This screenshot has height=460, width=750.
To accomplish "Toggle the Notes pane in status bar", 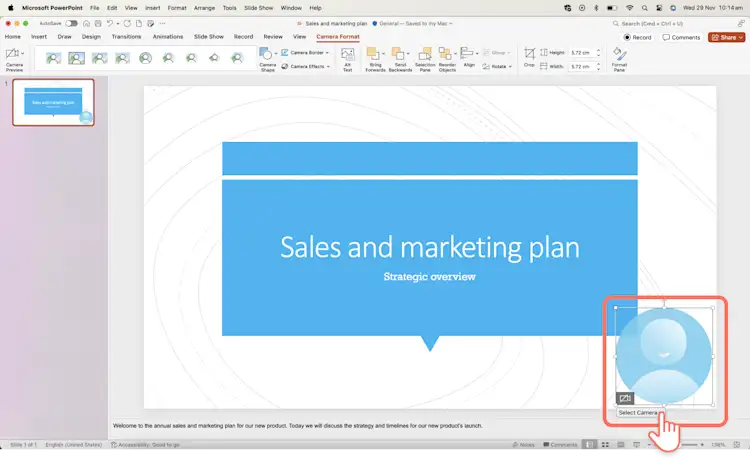I will click(523, 445).
